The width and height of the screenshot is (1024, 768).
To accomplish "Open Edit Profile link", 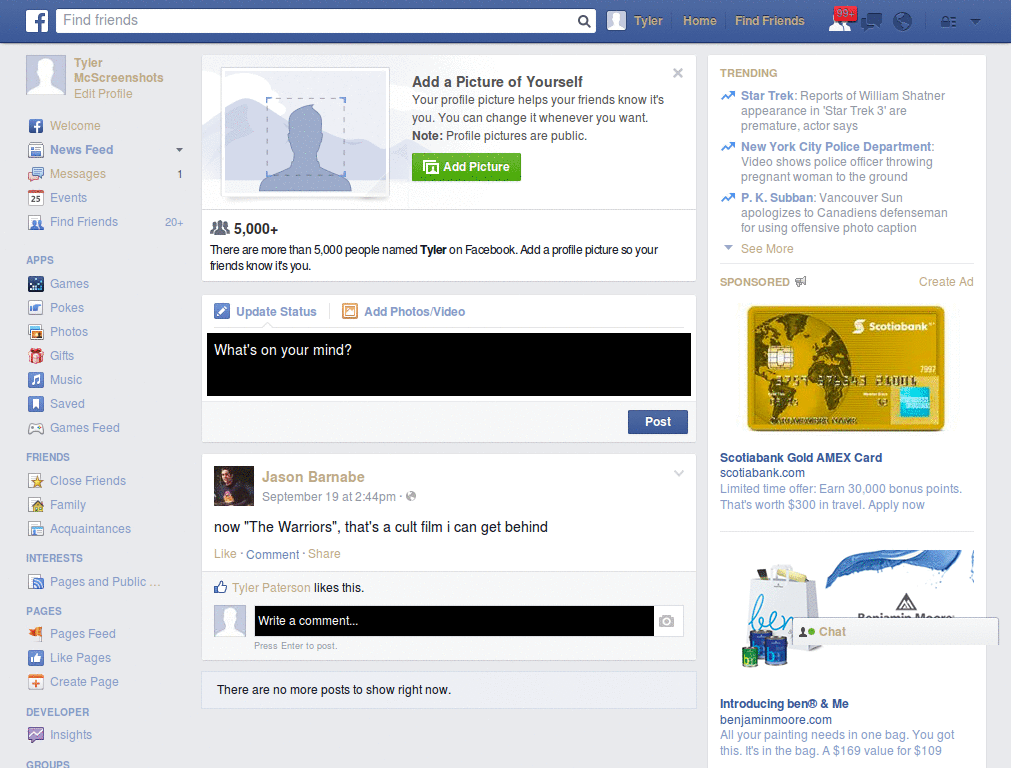I will pos(103,94).
